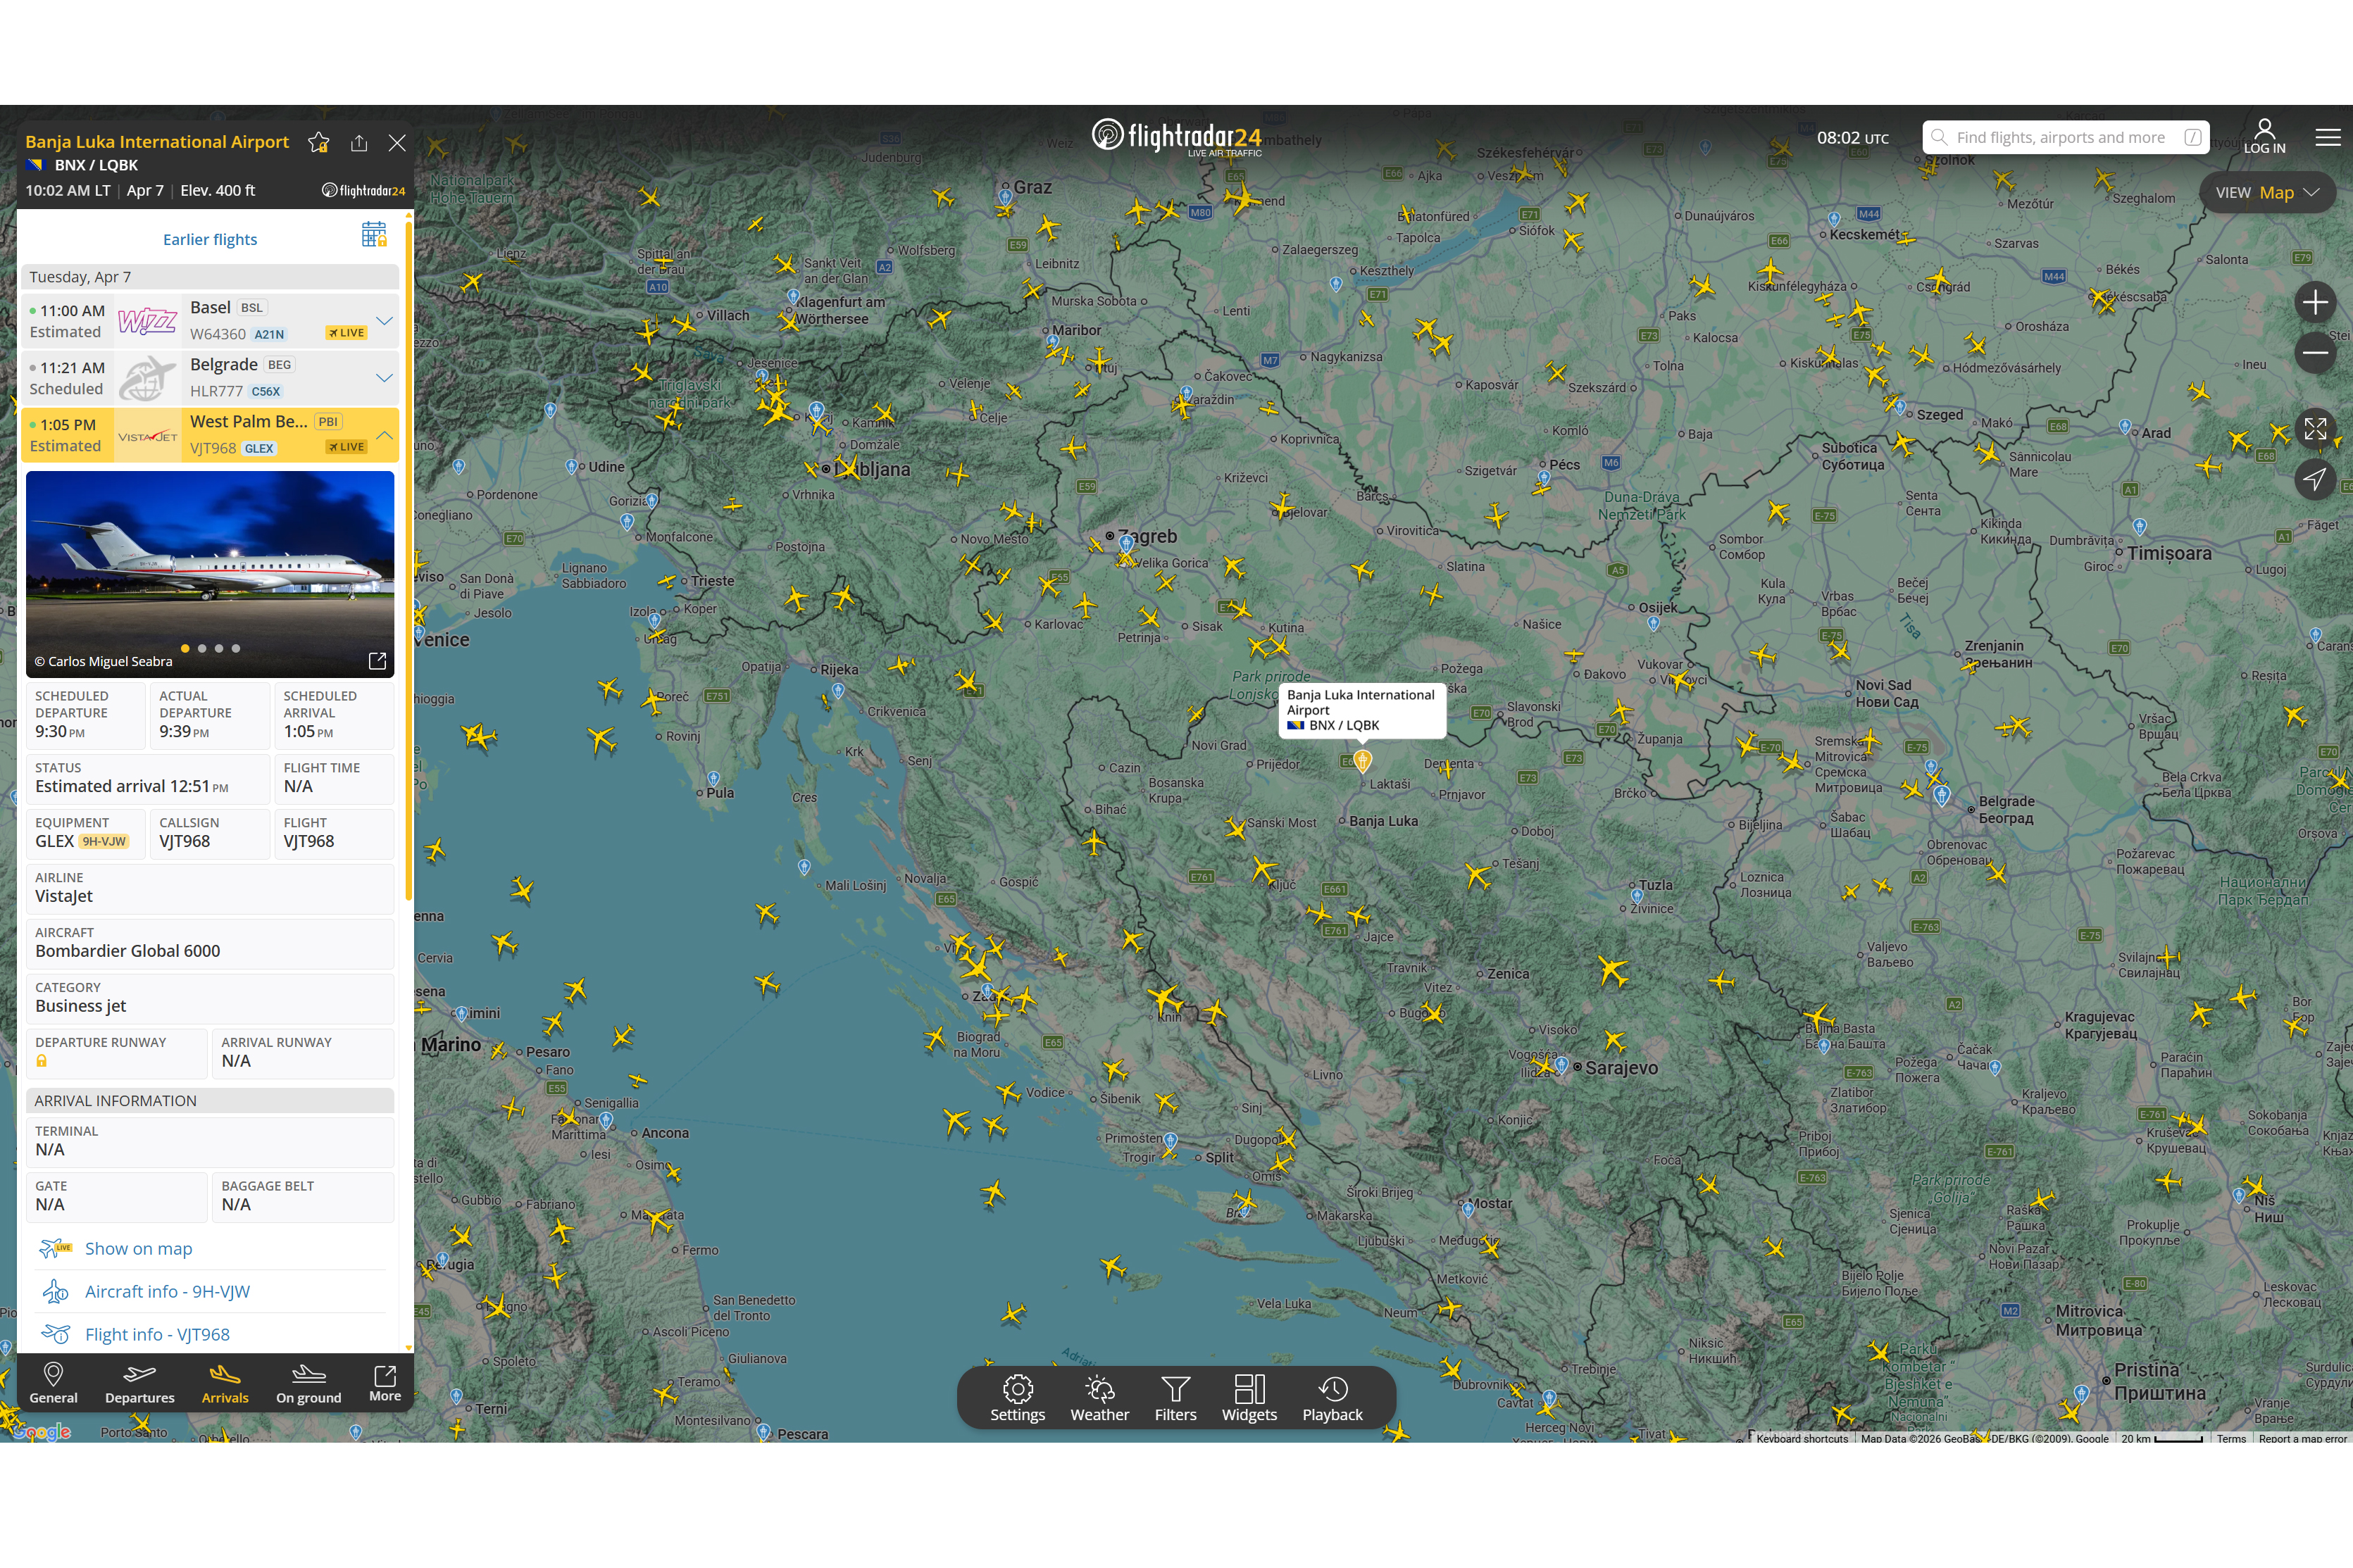Open the Filters panel
The image size is (2353, 1568).
(1176, 1398)
